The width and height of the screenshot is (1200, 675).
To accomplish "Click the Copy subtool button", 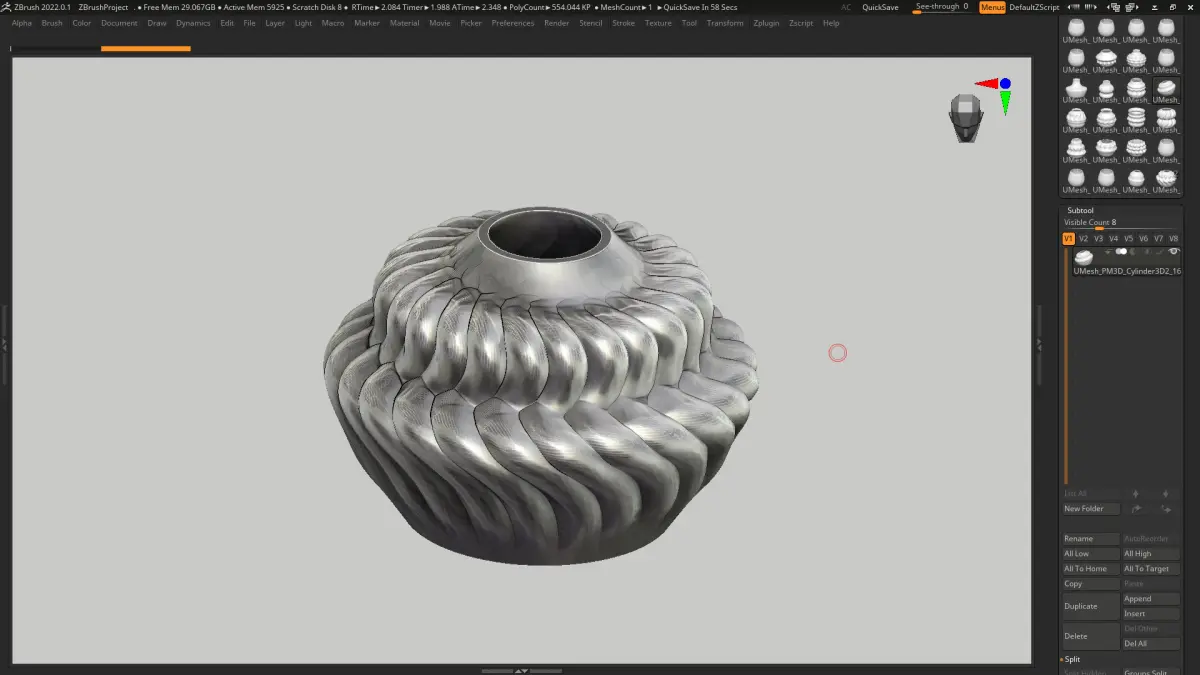I will (1091, 584).
